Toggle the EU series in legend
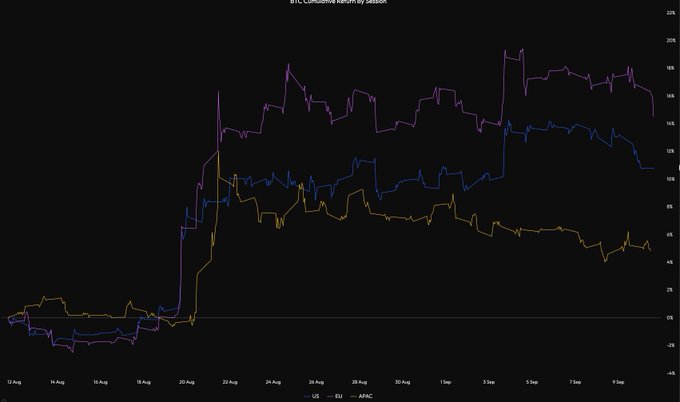680x402 pixels. (x=335, y=396)
